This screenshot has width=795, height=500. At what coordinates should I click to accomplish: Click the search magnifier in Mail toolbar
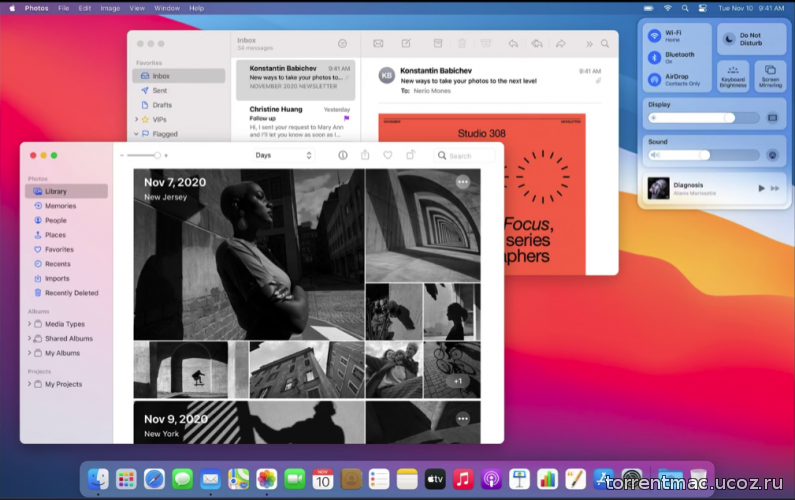pyautogui.click(x=605, y=44)
